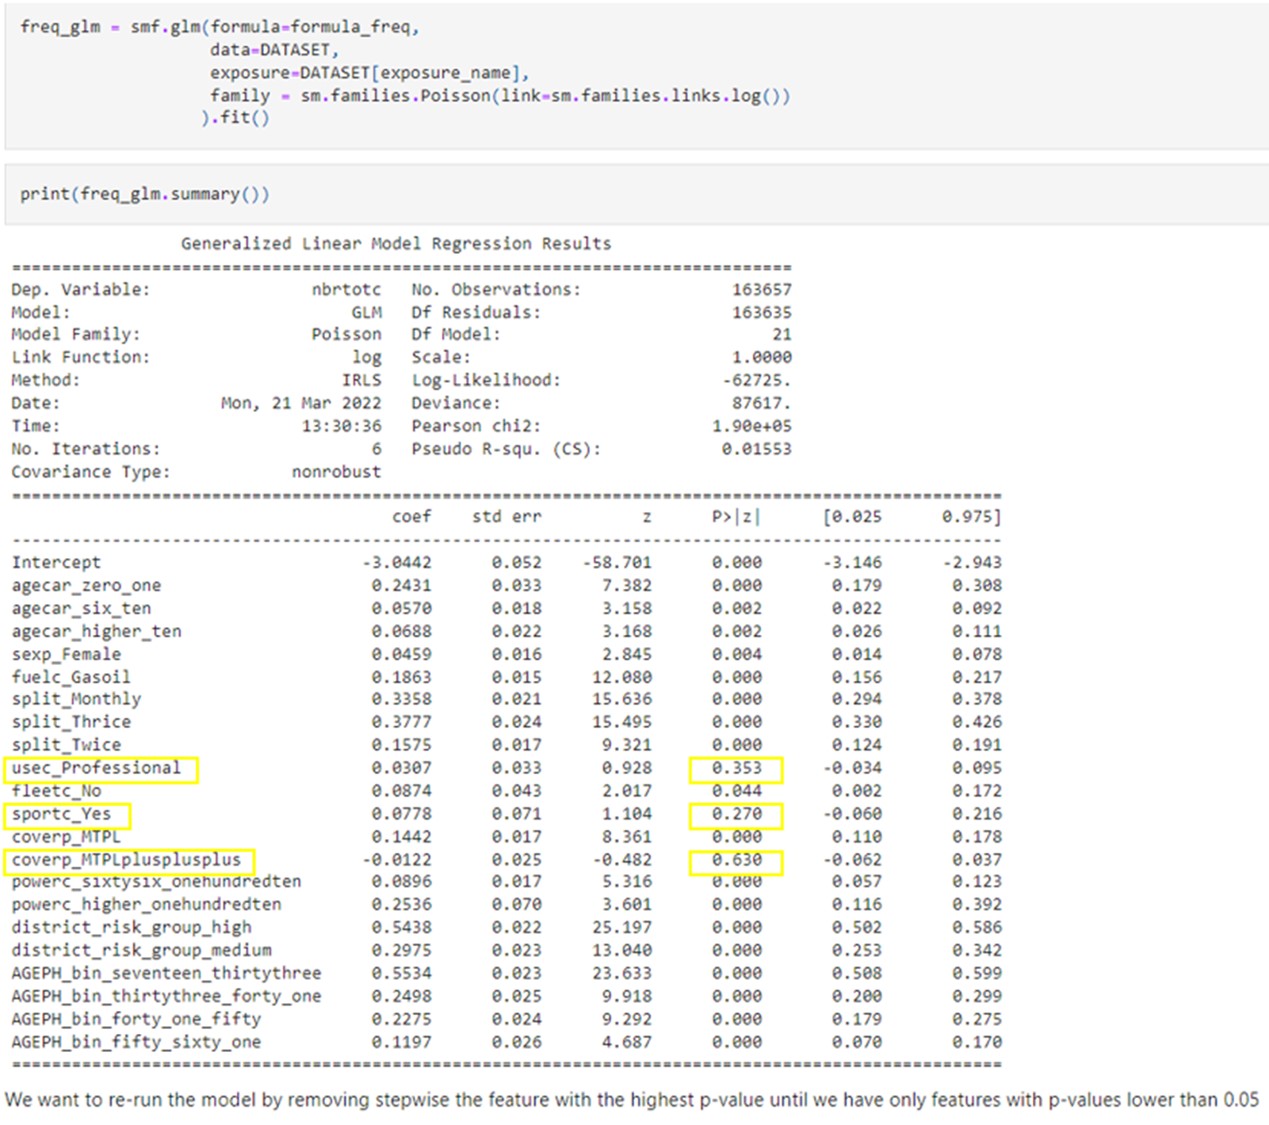Click the 'coverp_MTPL' row label
The width and height of the screenshot is (1269, 1125).
click(x=66, y=837)
